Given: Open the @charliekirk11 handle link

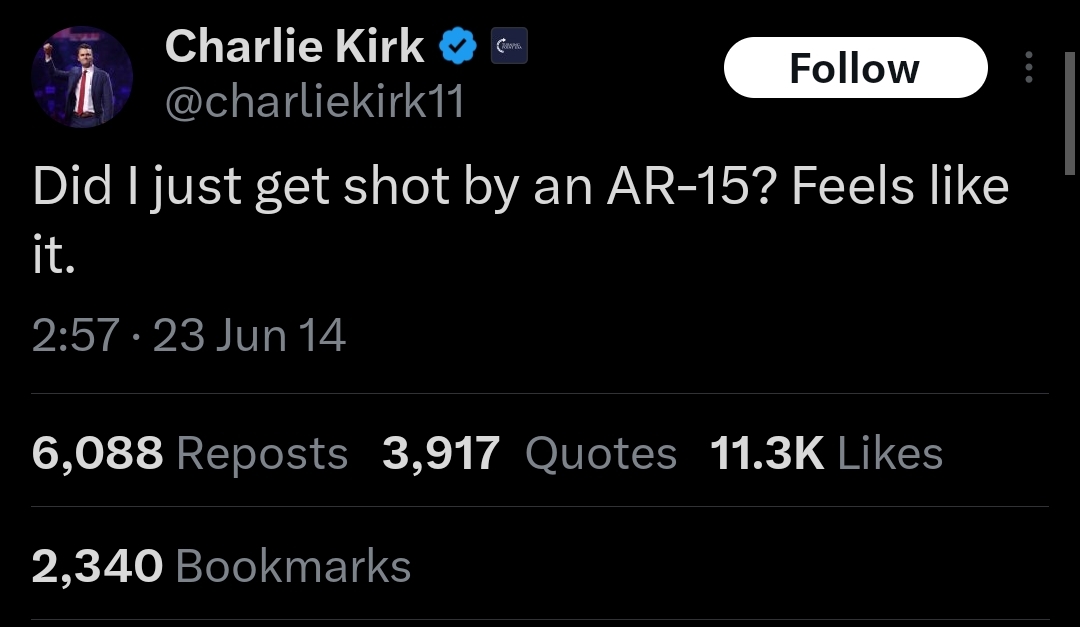Looking at the screenshot, I should [313, 102].
